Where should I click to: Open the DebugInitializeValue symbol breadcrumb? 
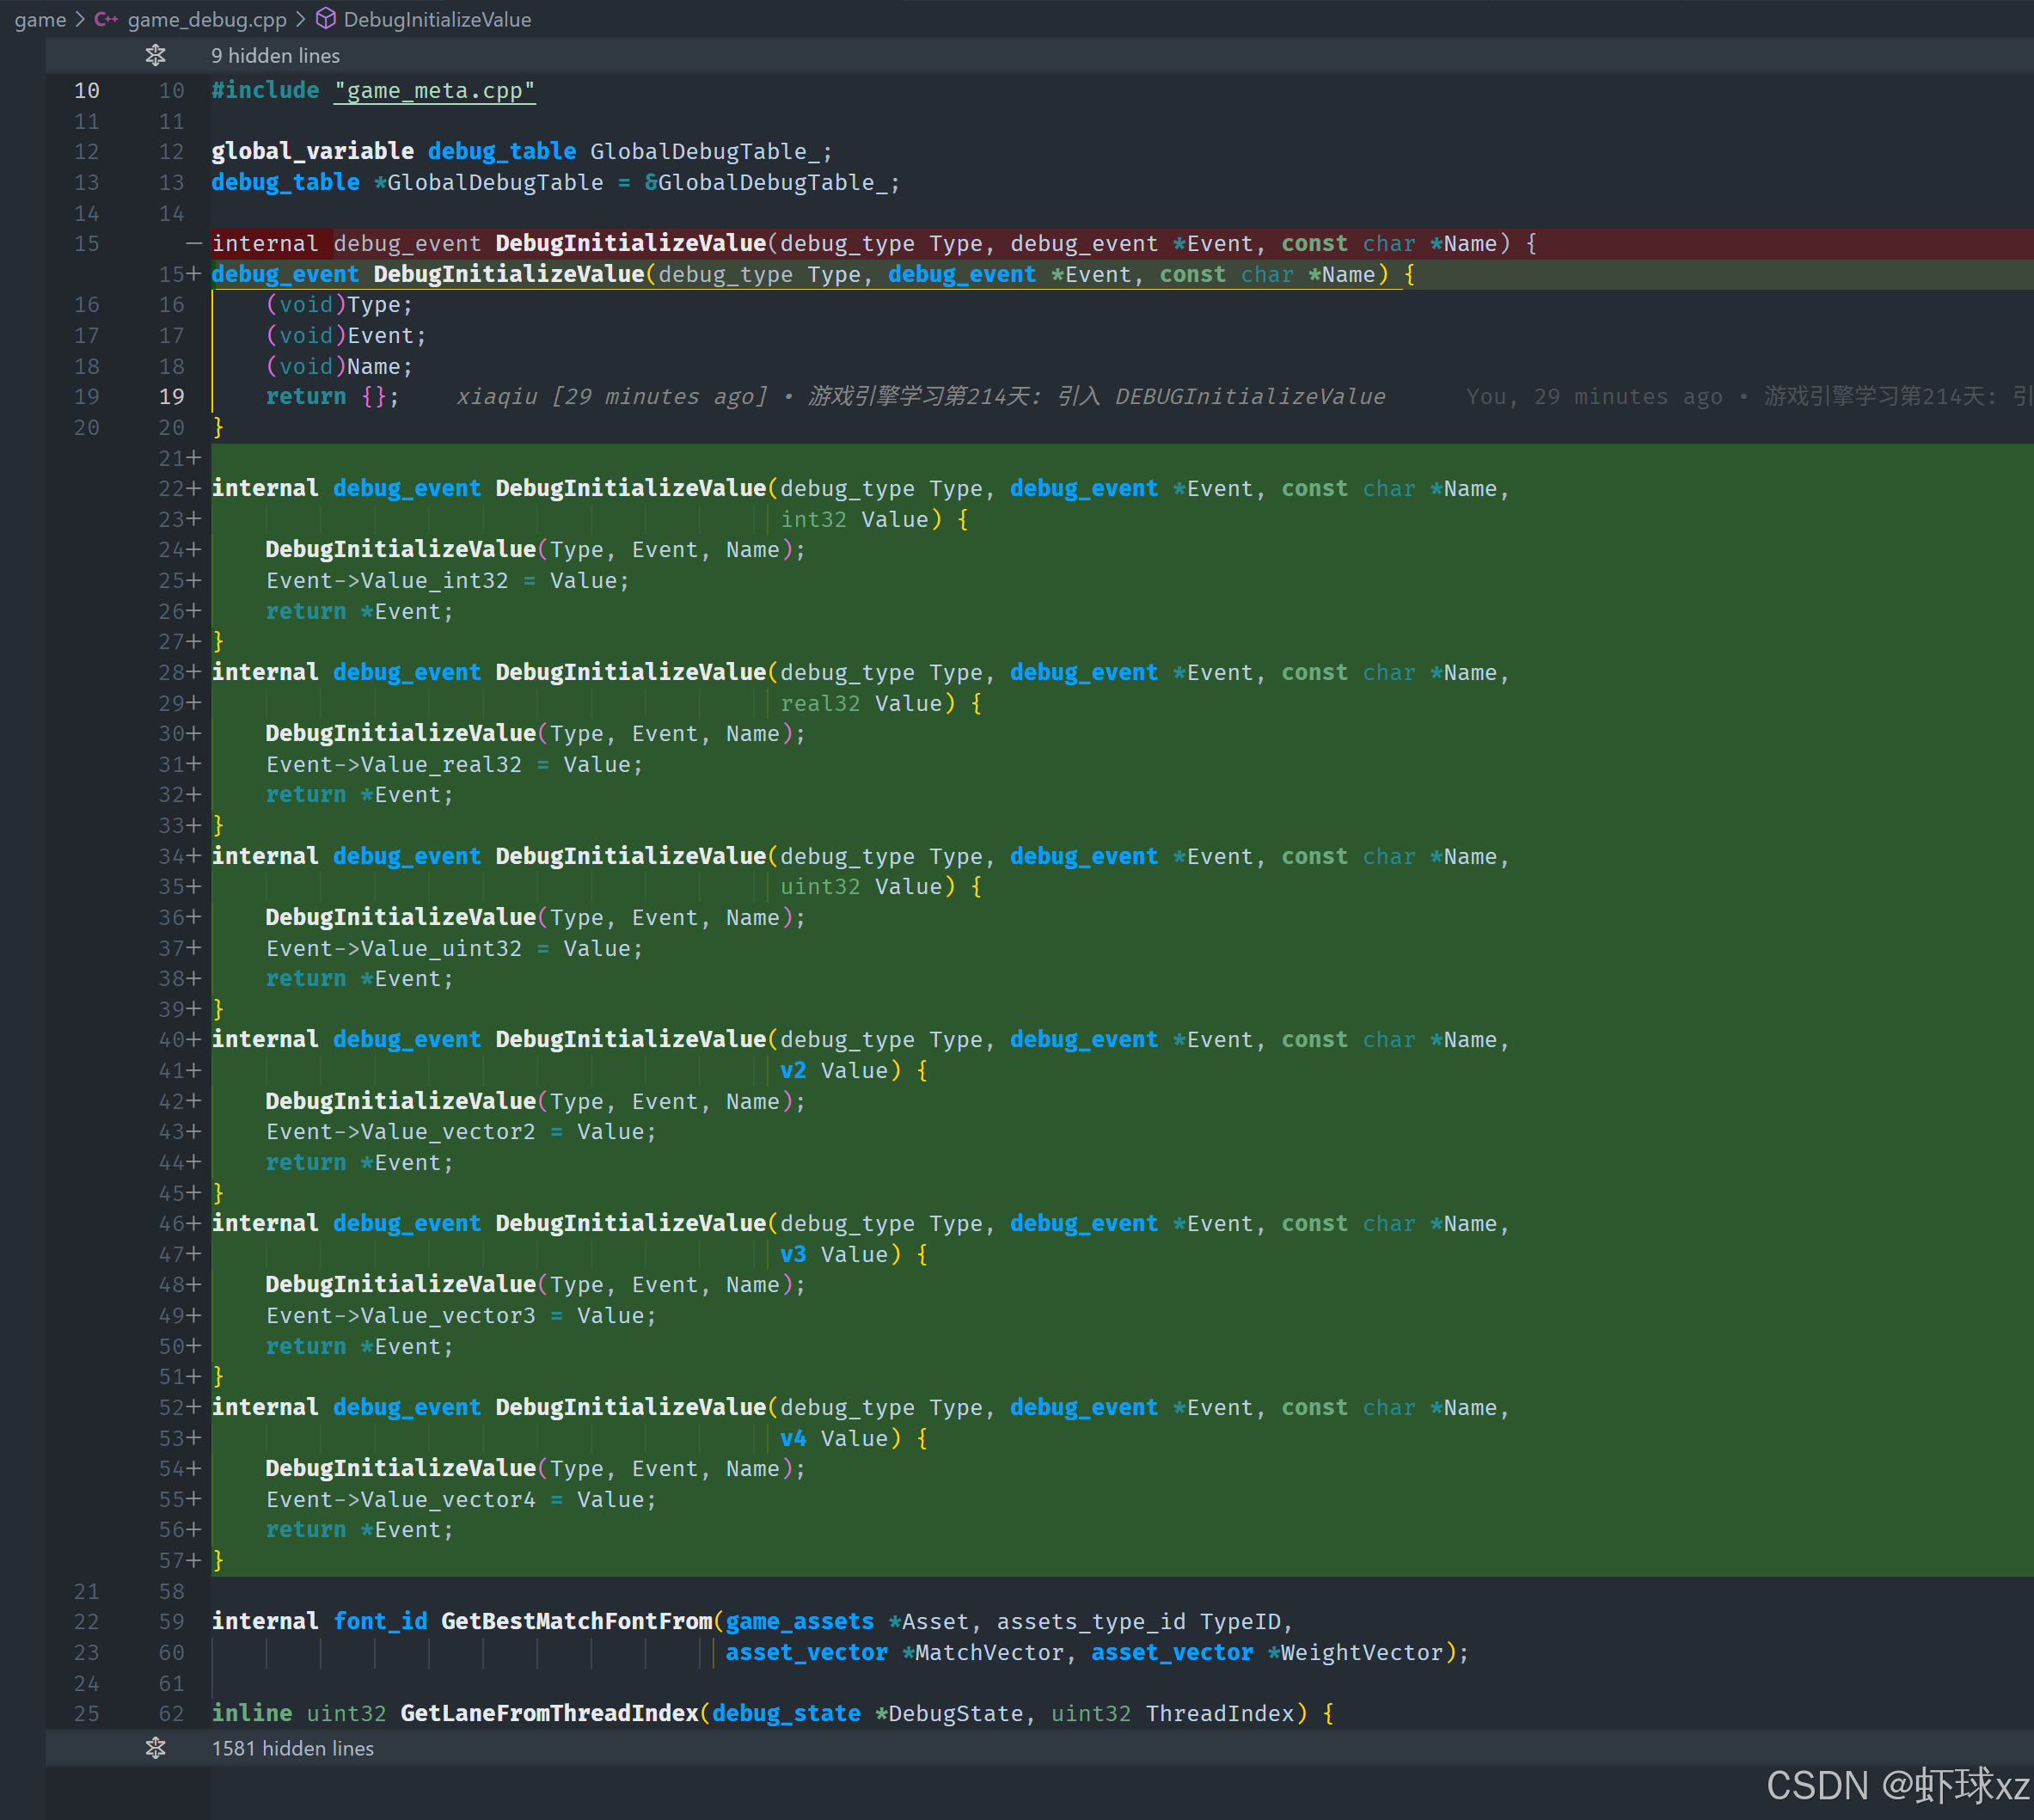click(437, 19)
